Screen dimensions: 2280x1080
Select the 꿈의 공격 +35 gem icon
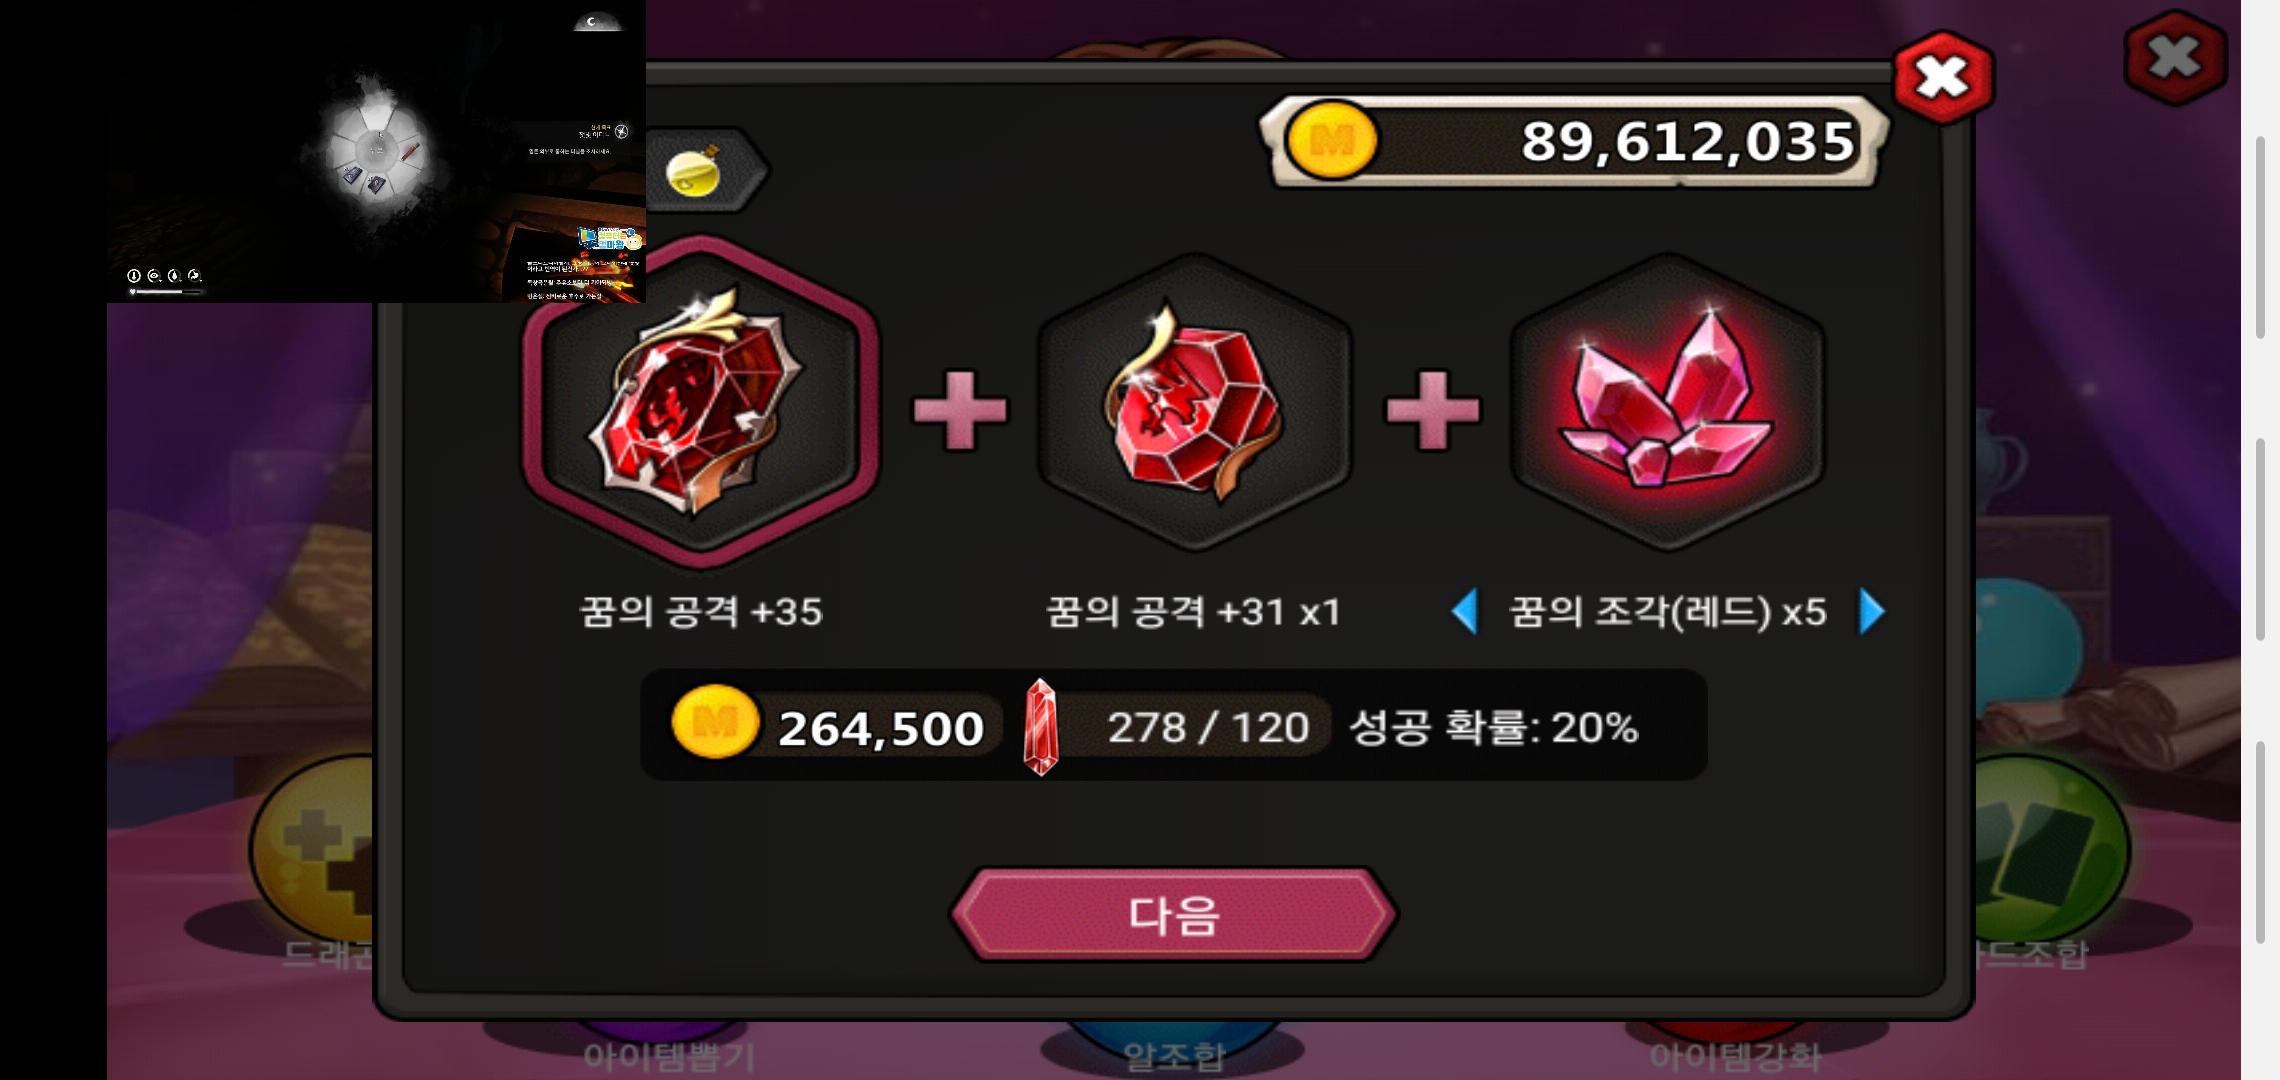700,402
